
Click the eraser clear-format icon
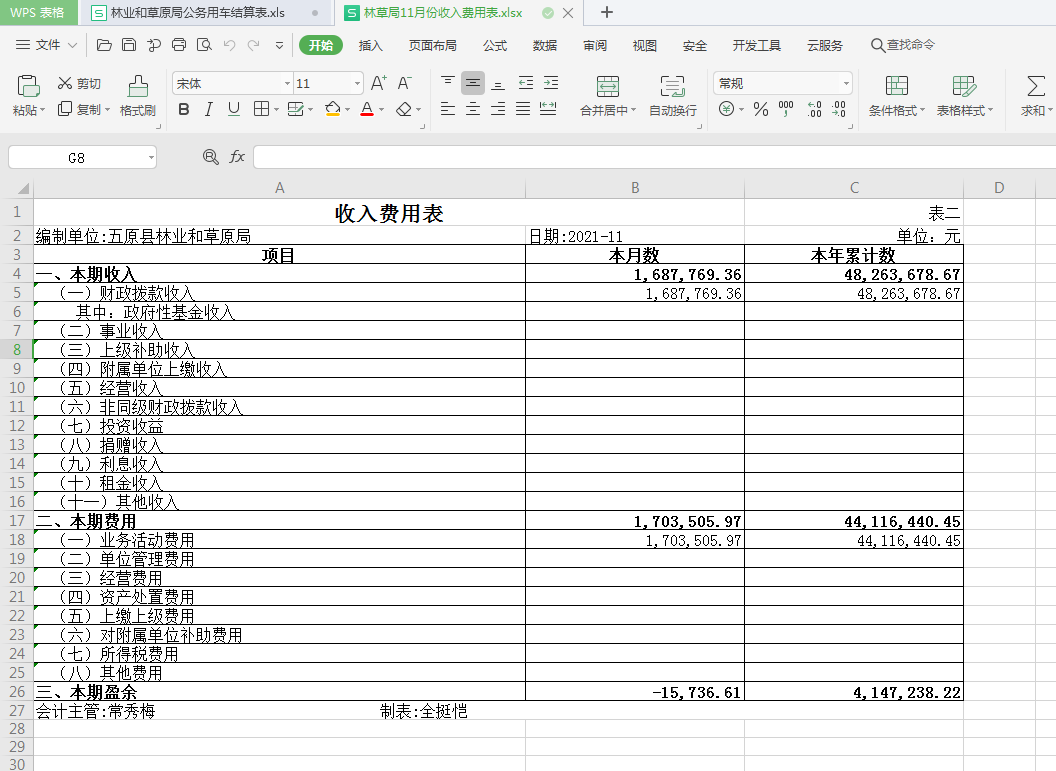[x=403, y=109]
